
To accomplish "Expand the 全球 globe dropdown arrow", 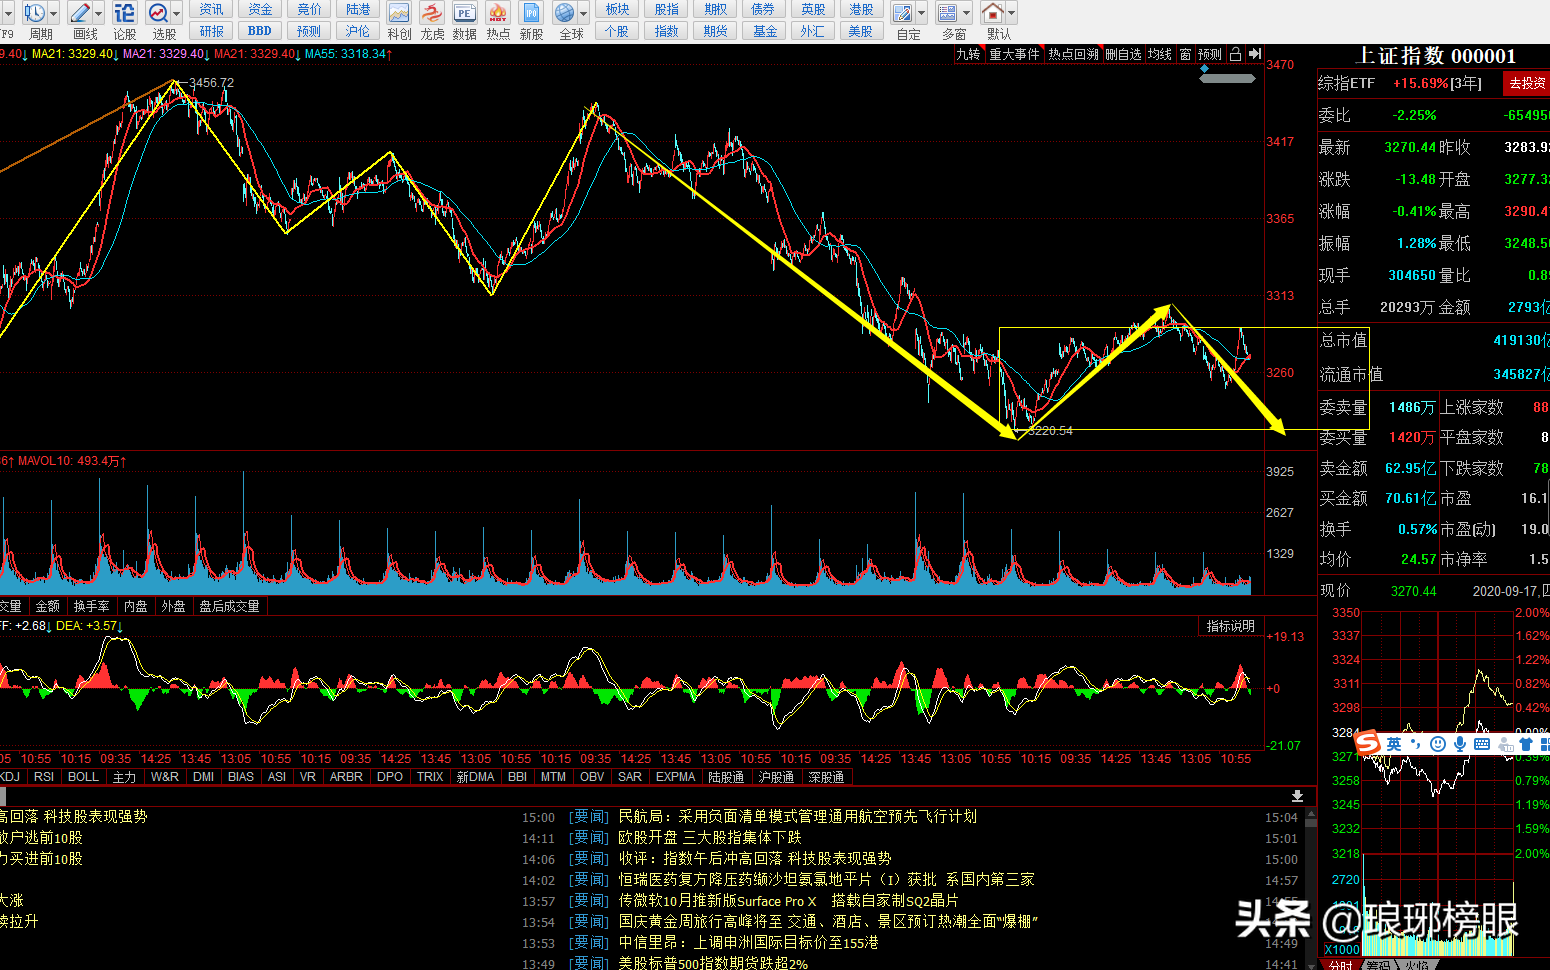I will pyautogui.click(x=583, y=13).
